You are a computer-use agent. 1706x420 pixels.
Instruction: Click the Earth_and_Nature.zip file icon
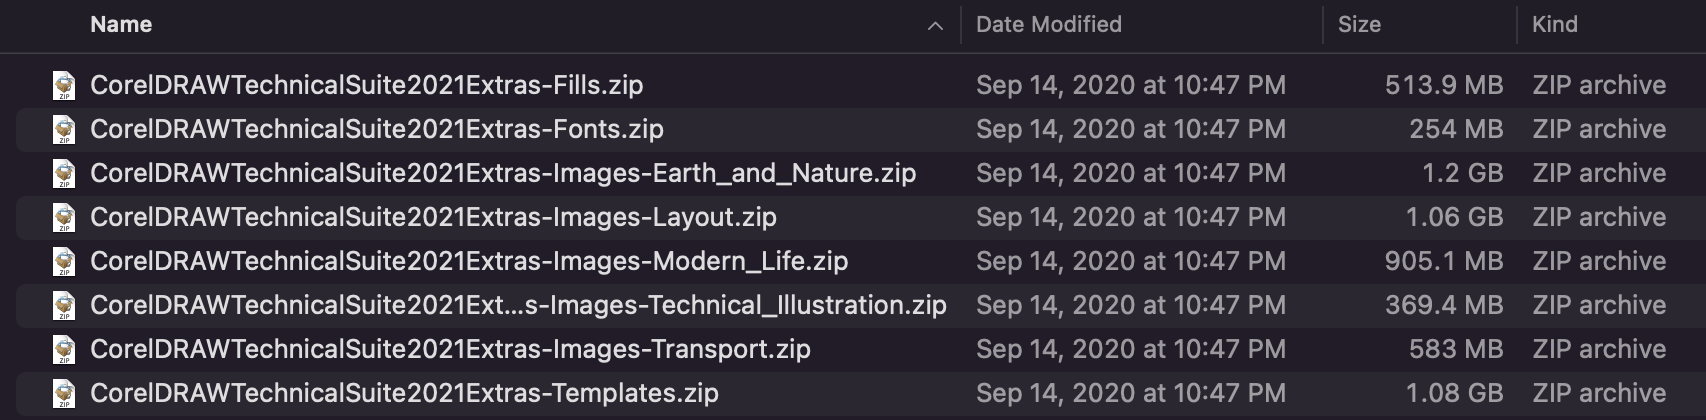(x=64, y=174)
